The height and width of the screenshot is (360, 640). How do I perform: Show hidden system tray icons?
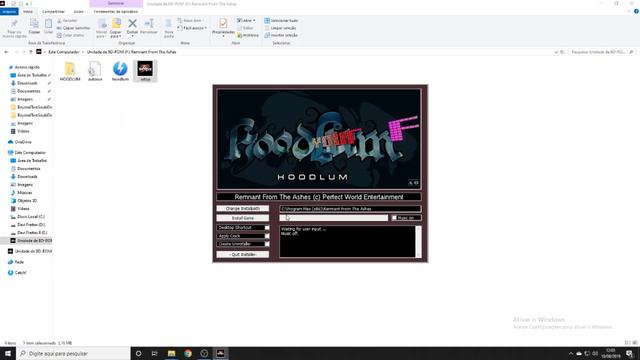point(571,353)
